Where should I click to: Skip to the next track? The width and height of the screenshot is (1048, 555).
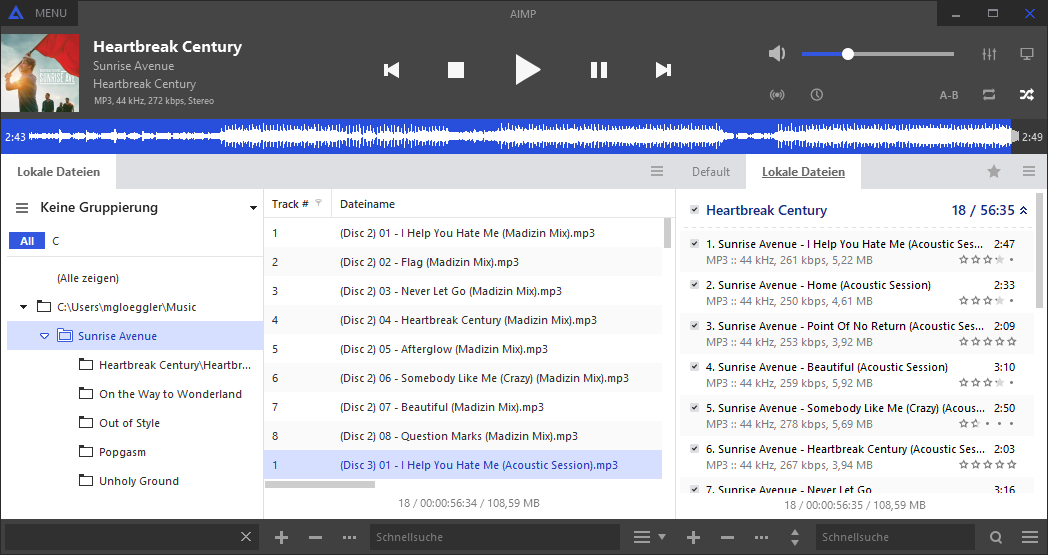click(663, 69)
